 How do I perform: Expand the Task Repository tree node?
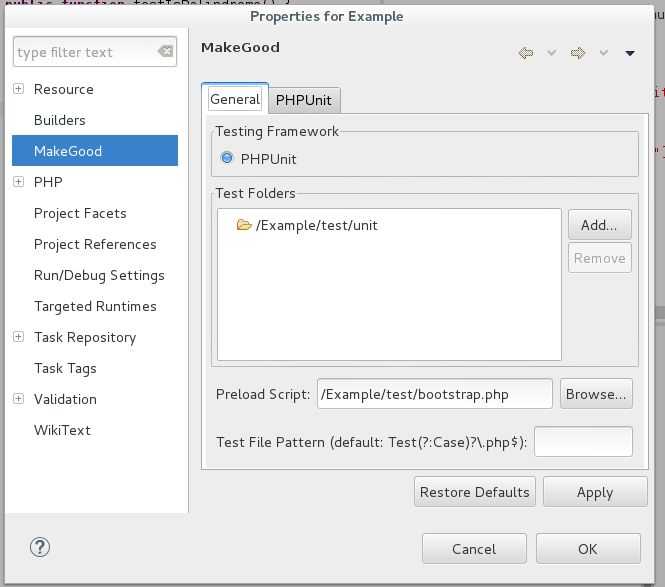18,337
